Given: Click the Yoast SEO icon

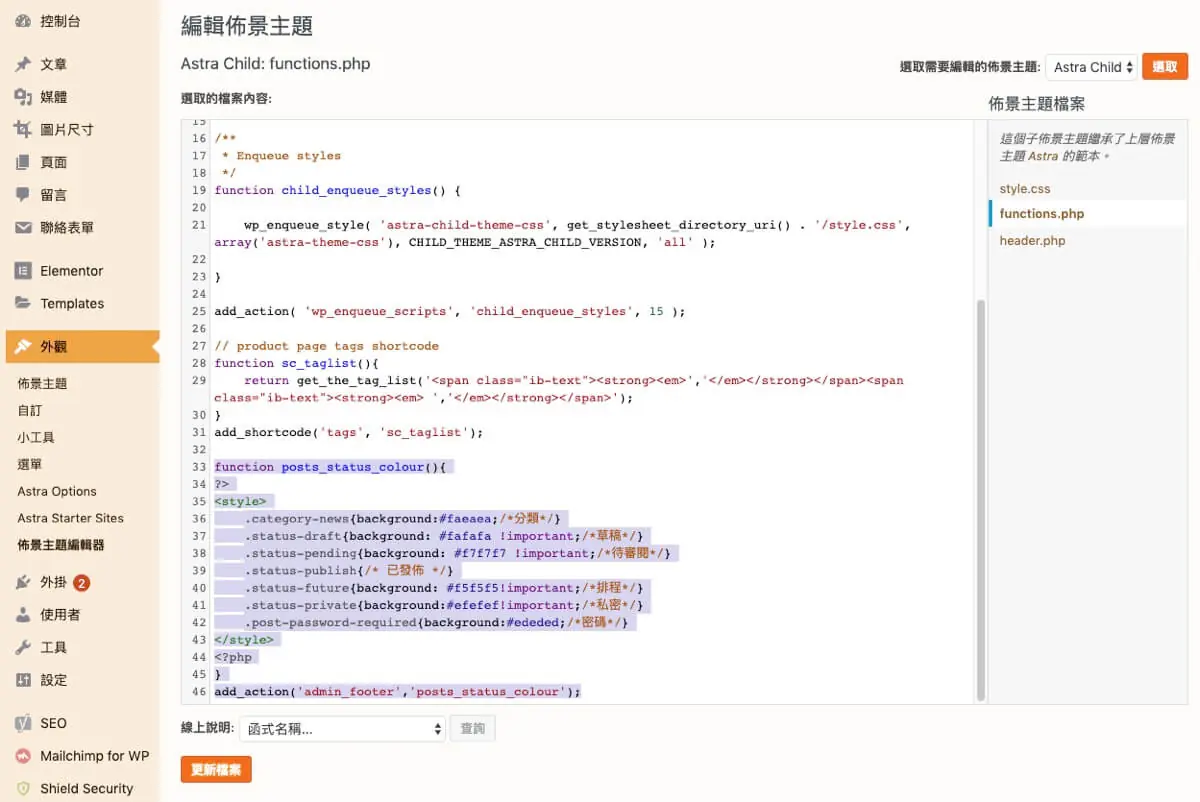Looking at the screenshot, I should coord(23,723).
